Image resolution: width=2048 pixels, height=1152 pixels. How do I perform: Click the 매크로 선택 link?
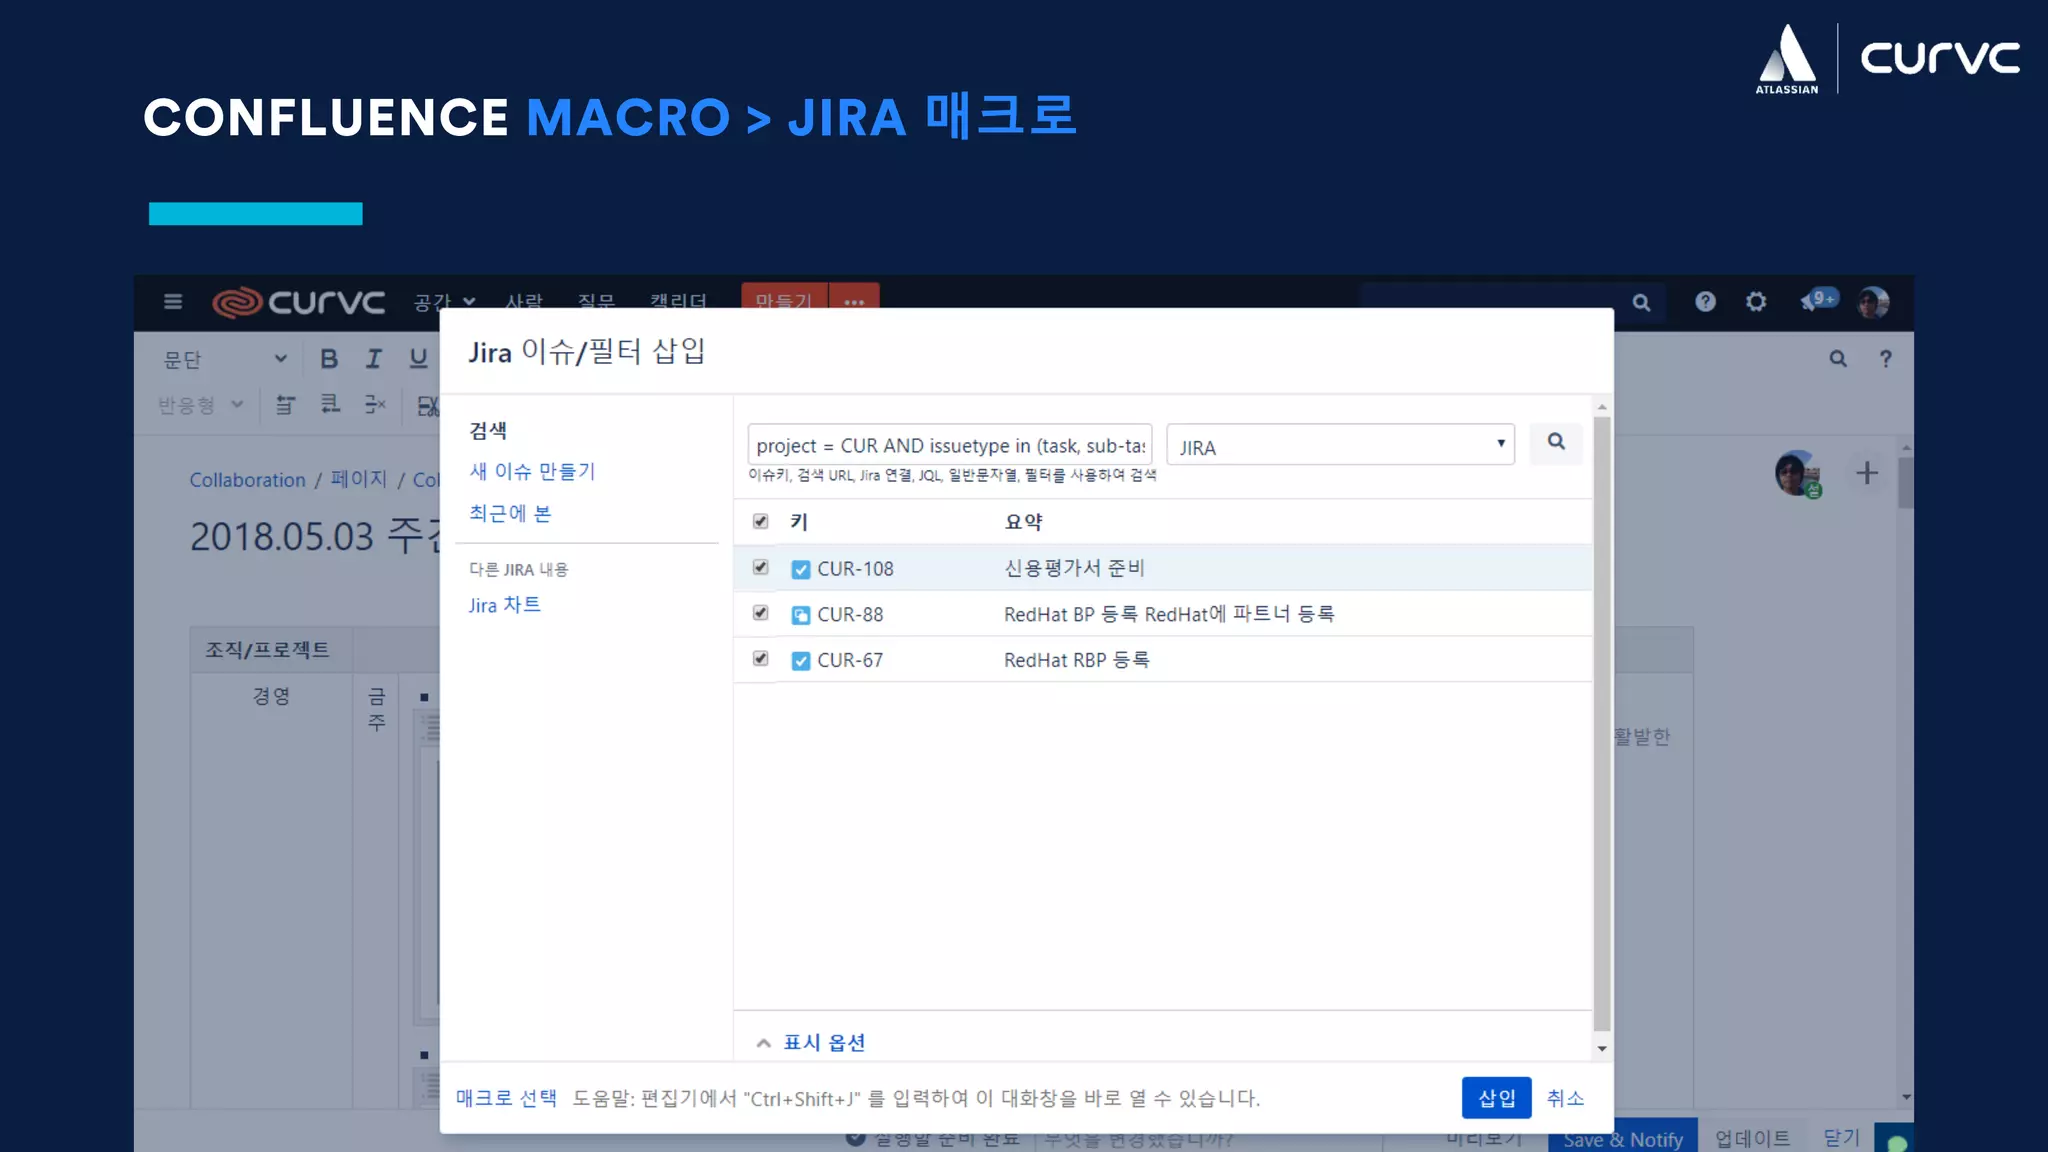point(506,1098)
